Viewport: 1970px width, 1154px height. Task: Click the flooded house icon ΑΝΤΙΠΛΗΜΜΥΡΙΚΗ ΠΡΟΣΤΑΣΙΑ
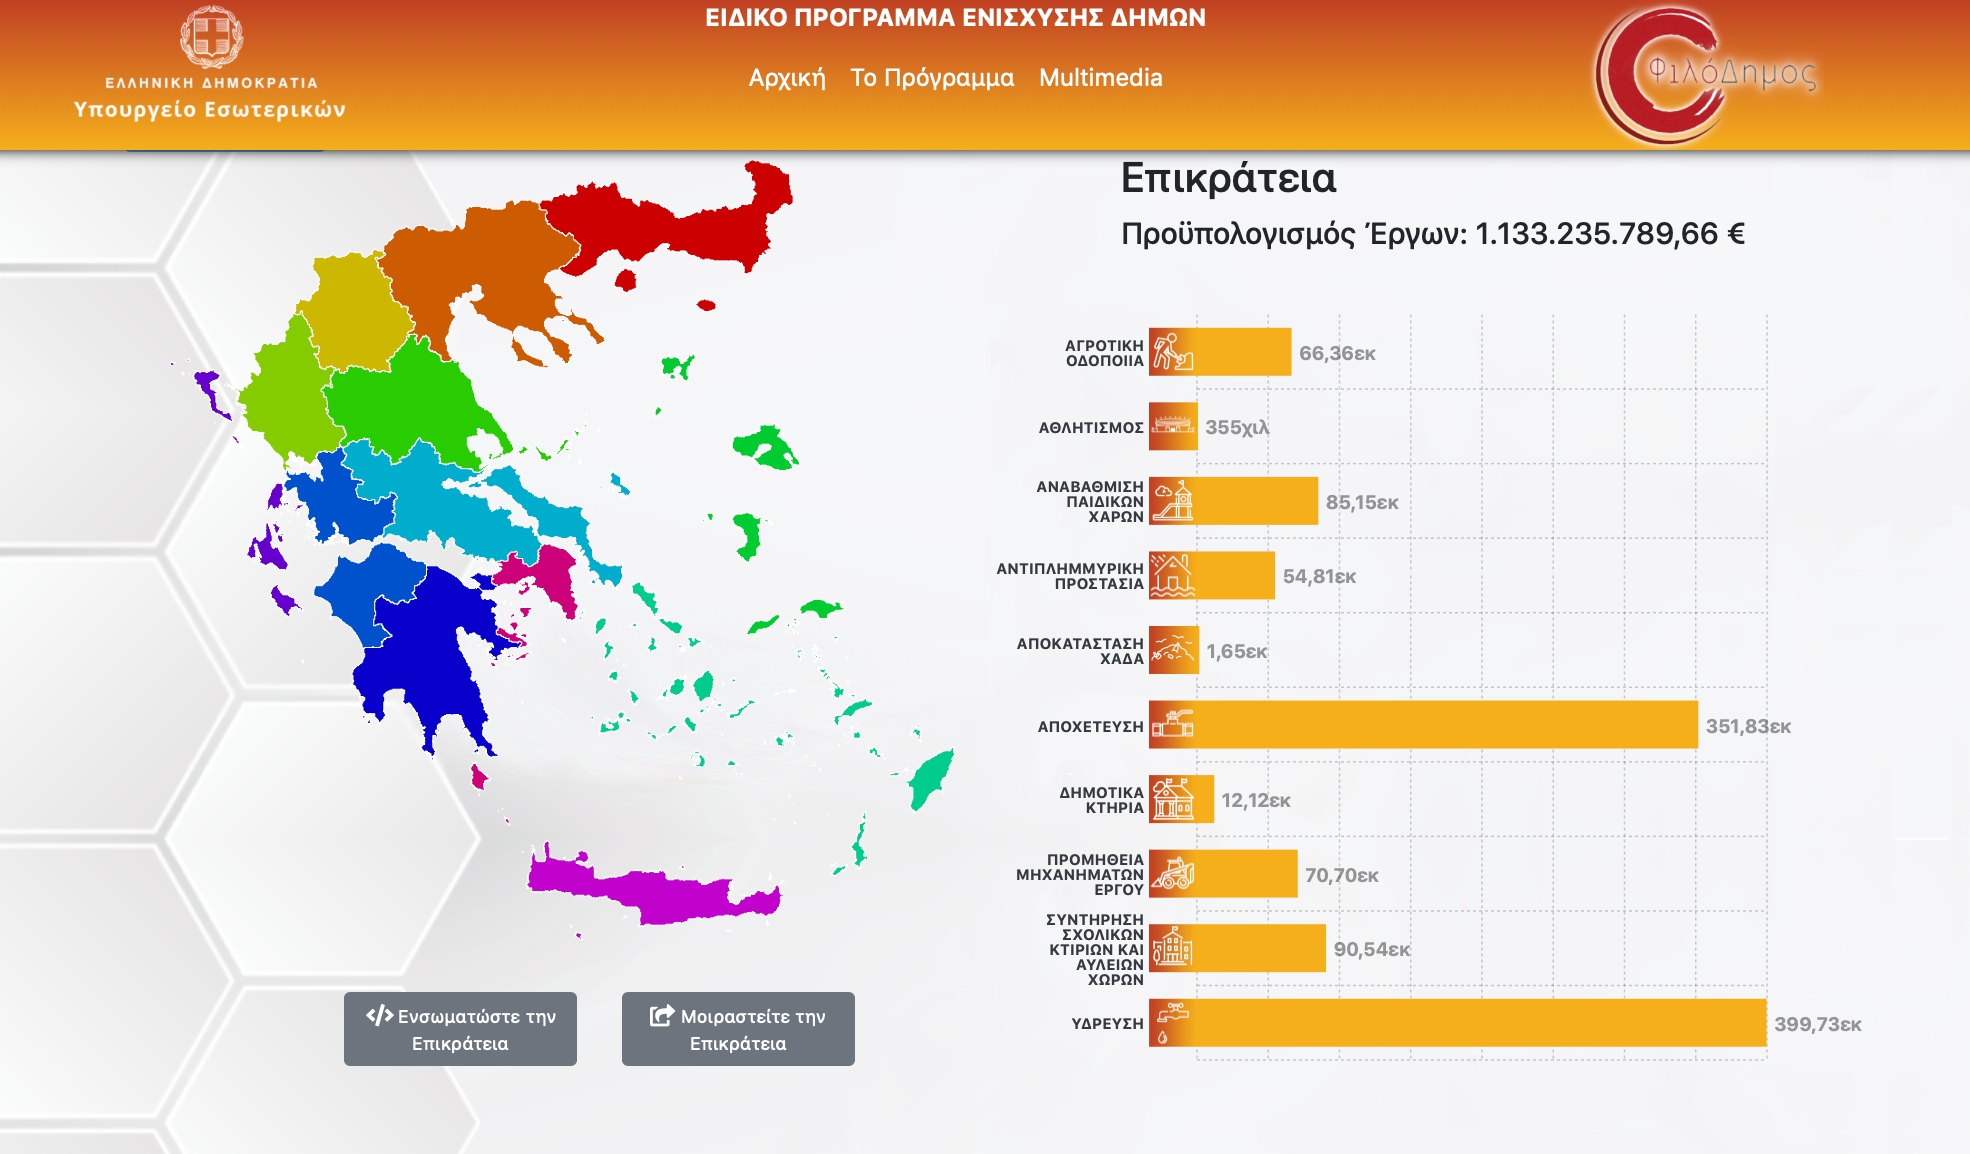(x=1173, y=575)
